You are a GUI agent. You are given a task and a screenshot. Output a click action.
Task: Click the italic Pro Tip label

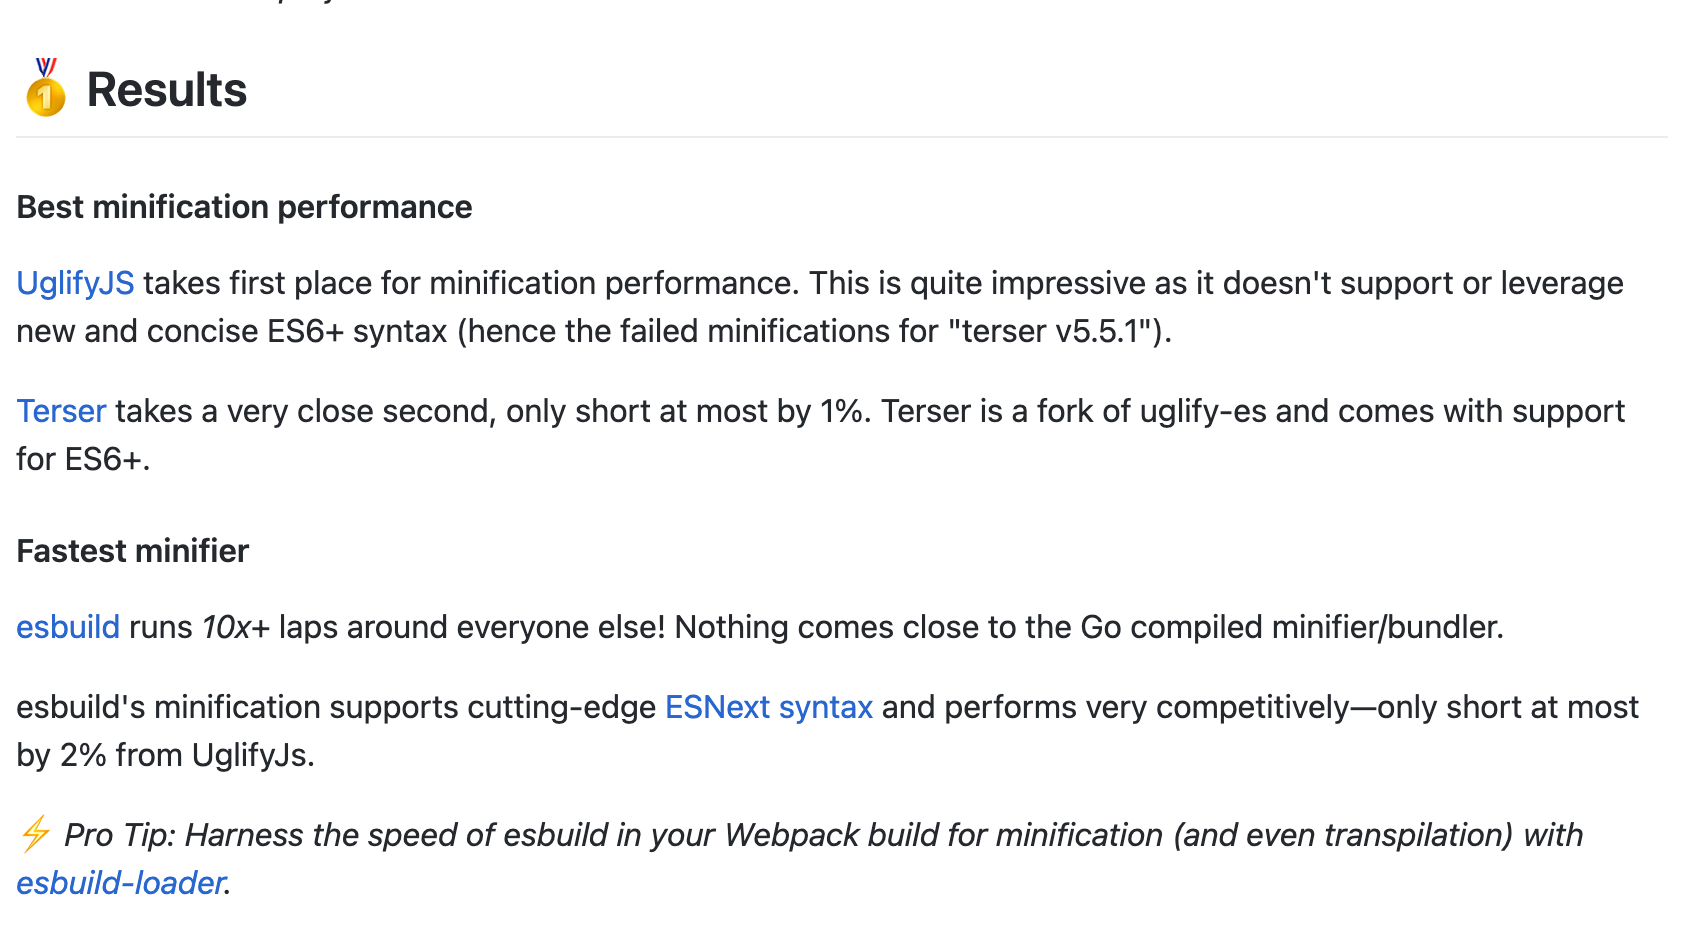click(119, 835)
